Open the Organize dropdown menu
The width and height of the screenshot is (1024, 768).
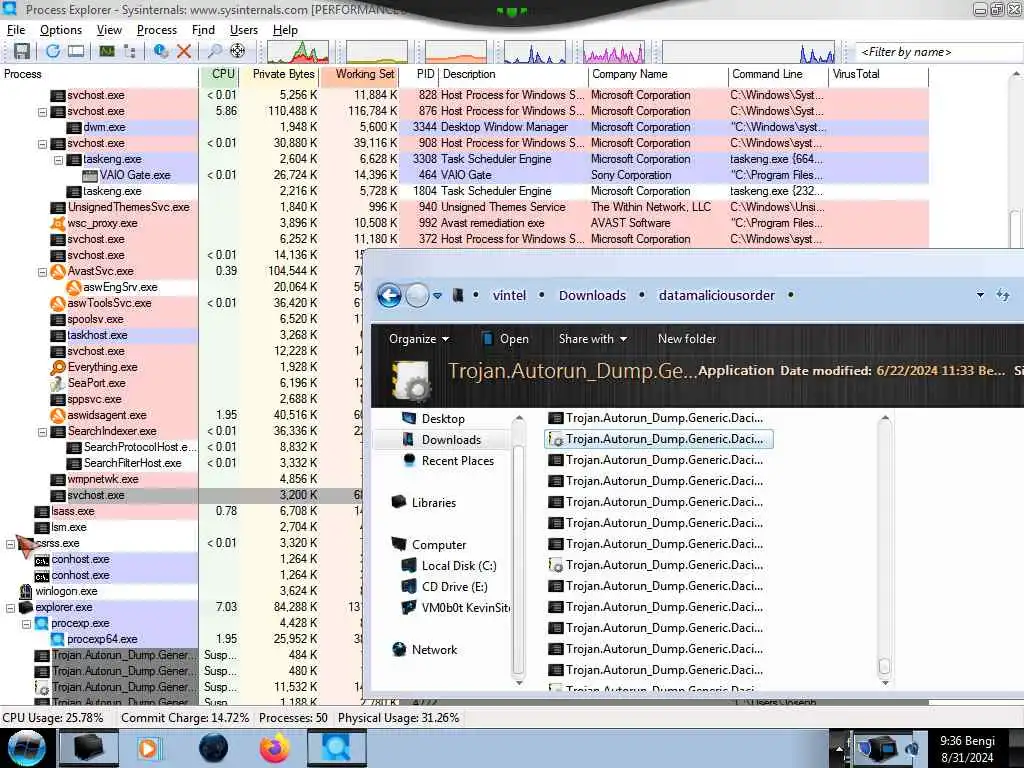pos(419,339)
